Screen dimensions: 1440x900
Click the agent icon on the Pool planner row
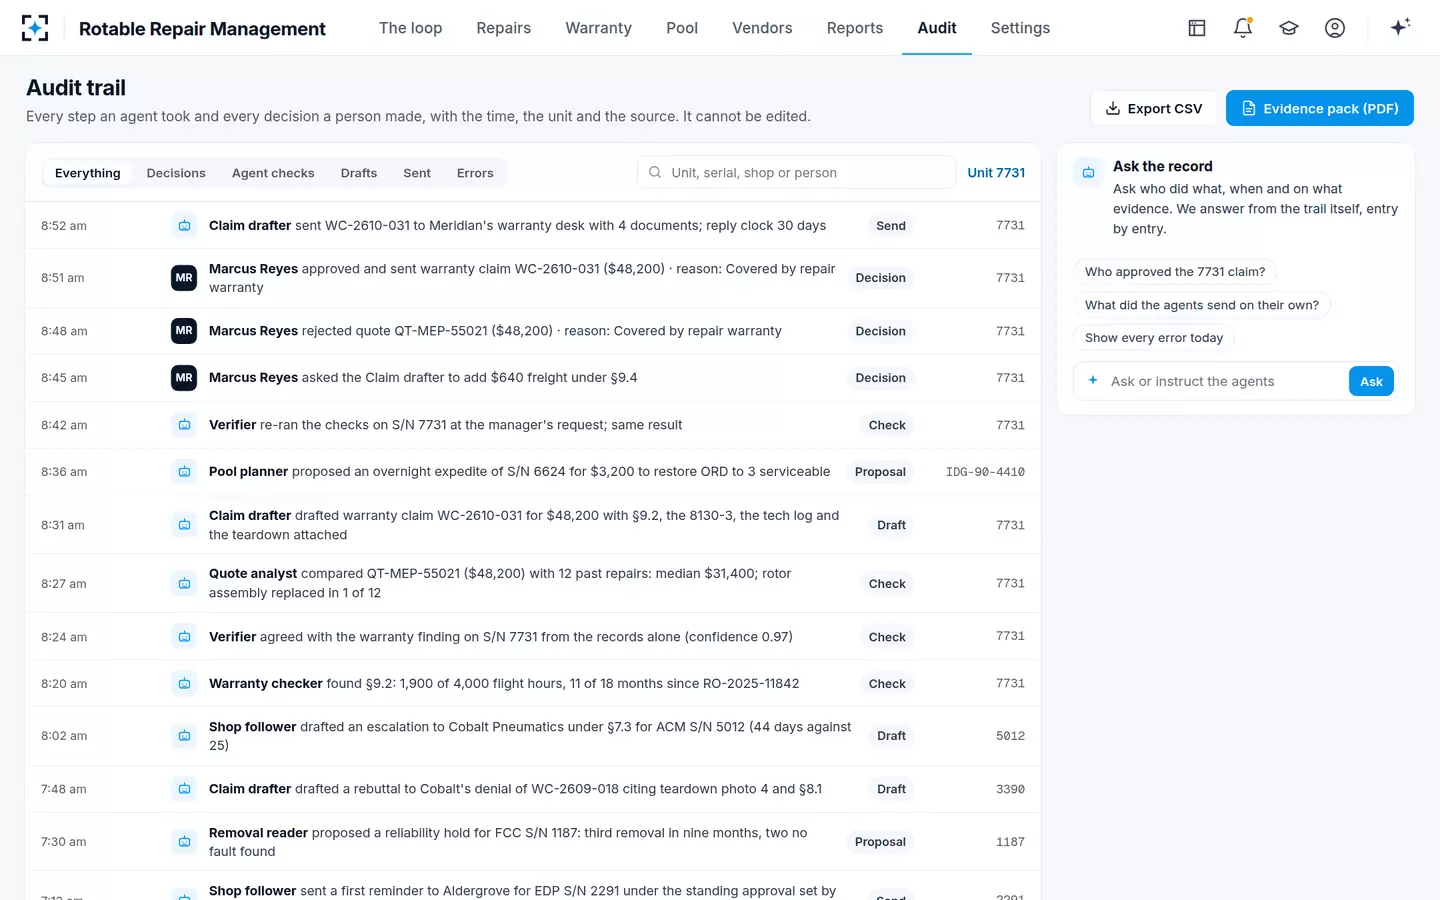(184, 472)
